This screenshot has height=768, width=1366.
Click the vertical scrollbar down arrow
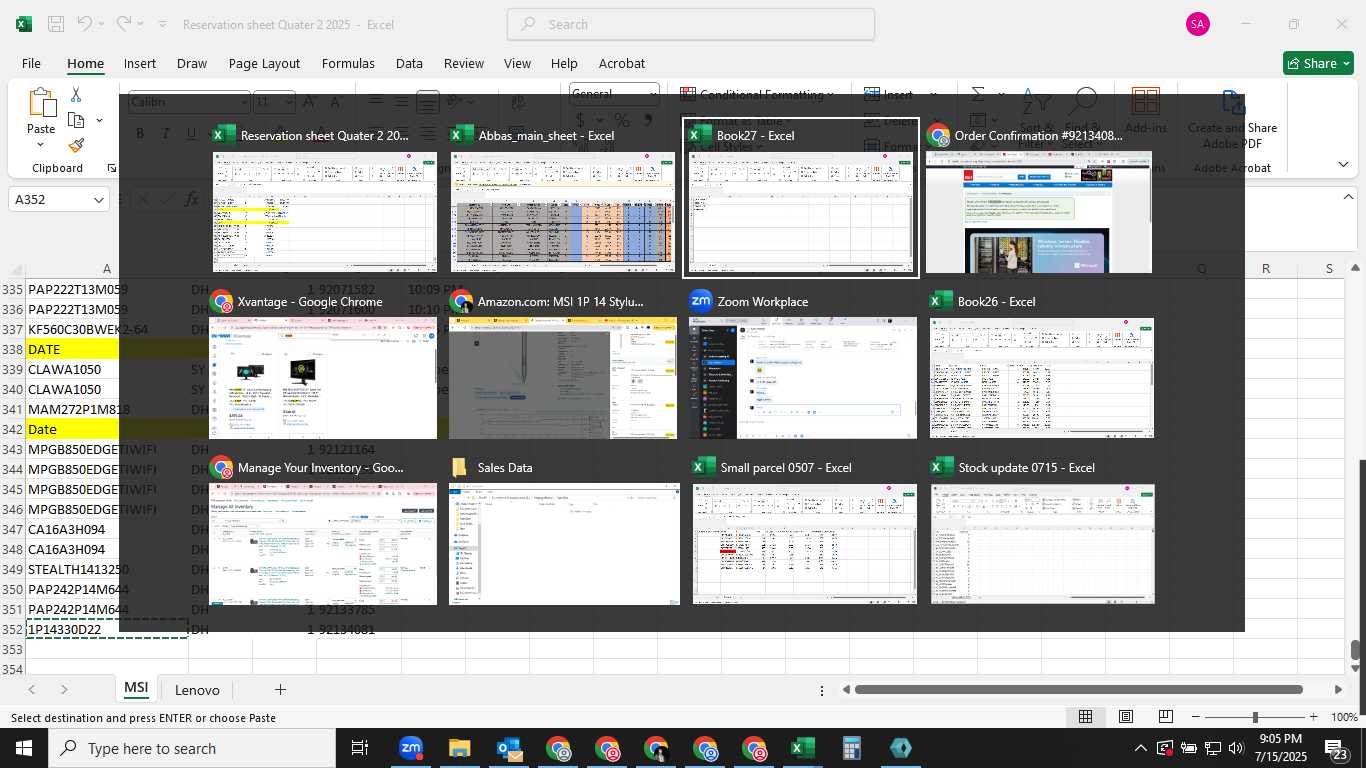(1356, 668)
